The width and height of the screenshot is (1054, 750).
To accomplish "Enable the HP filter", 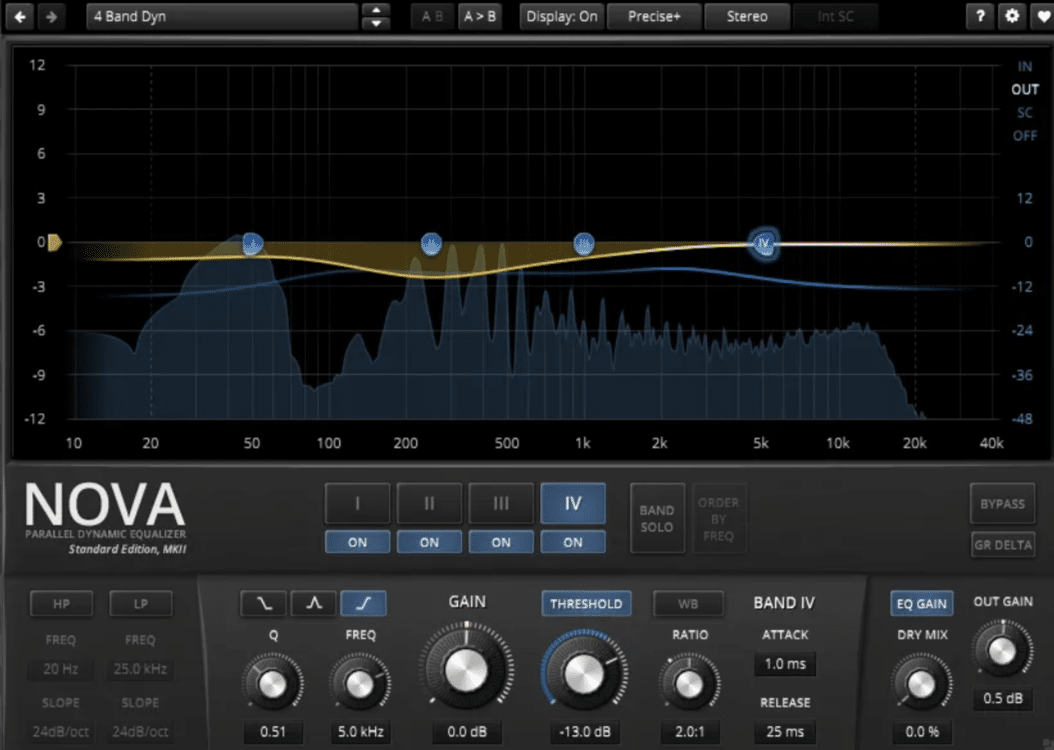I will pos(61,603).
